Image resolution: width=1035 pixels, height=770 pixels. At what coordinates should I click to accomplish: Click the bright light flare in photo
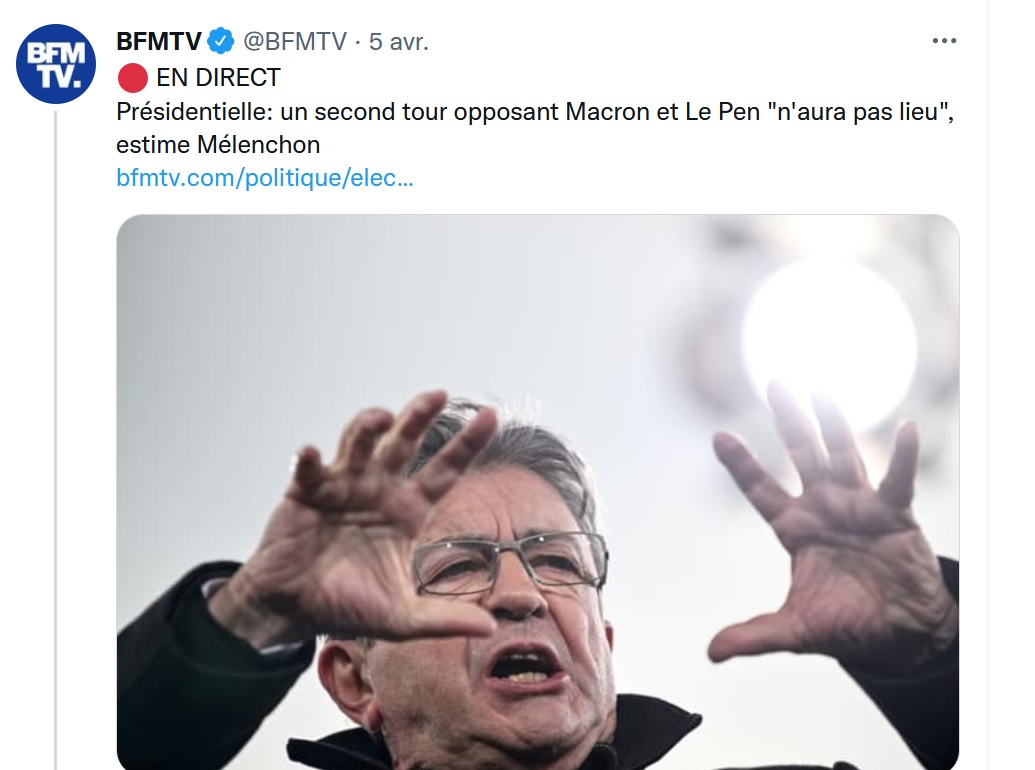(x=830, y=344)
